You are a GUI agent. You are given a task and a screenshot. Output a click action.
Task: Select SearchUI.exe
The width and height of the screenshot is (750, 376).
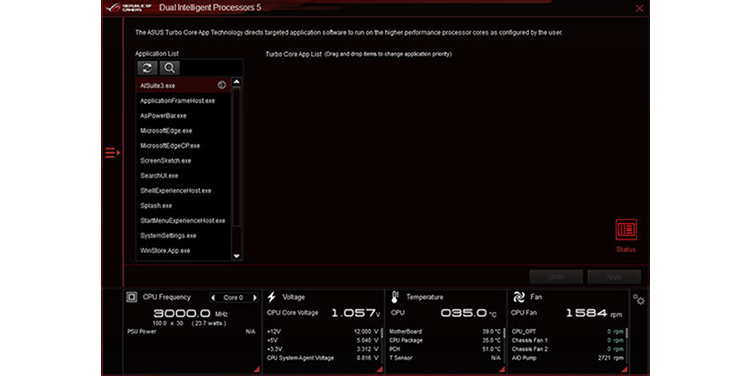coord(184,176)
